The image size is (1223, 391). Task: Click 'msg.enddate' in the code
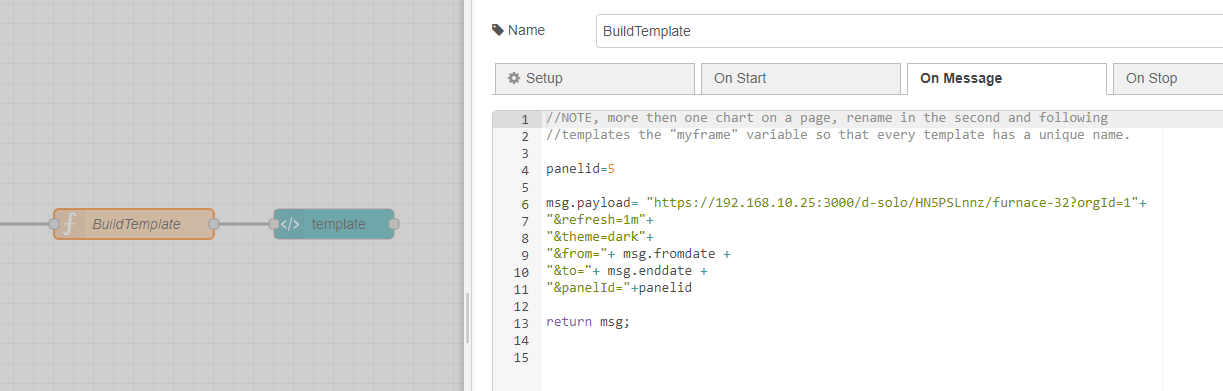(x=650, y=271)
